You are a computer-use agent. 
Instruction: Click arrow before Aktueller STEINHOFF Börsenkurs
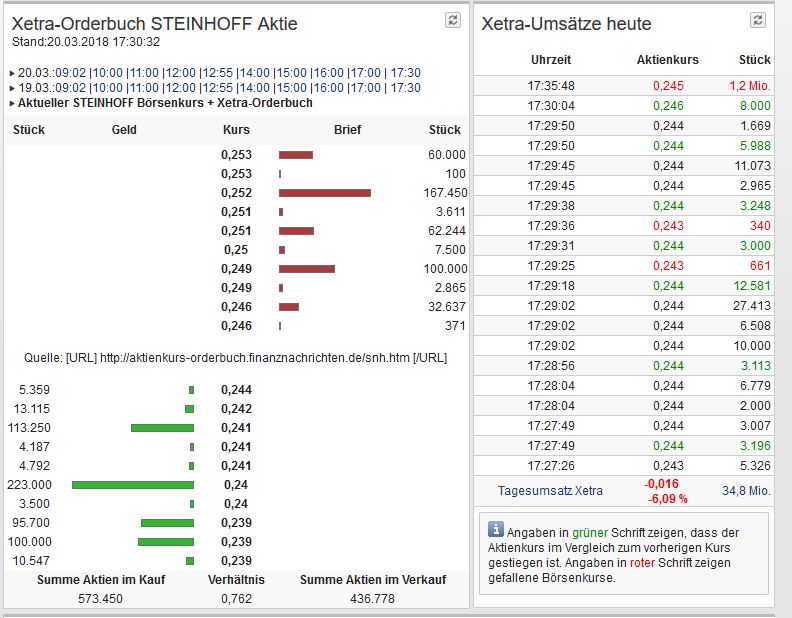tap(11, 103)
